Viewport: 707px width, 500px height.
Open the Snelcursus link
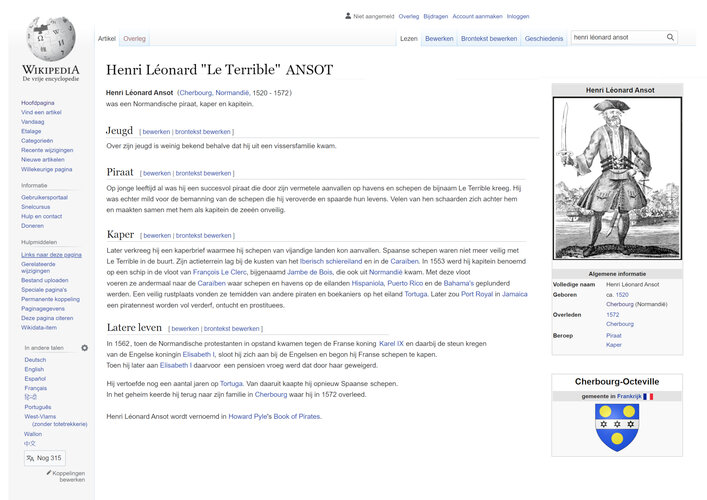tap(36, 207)
